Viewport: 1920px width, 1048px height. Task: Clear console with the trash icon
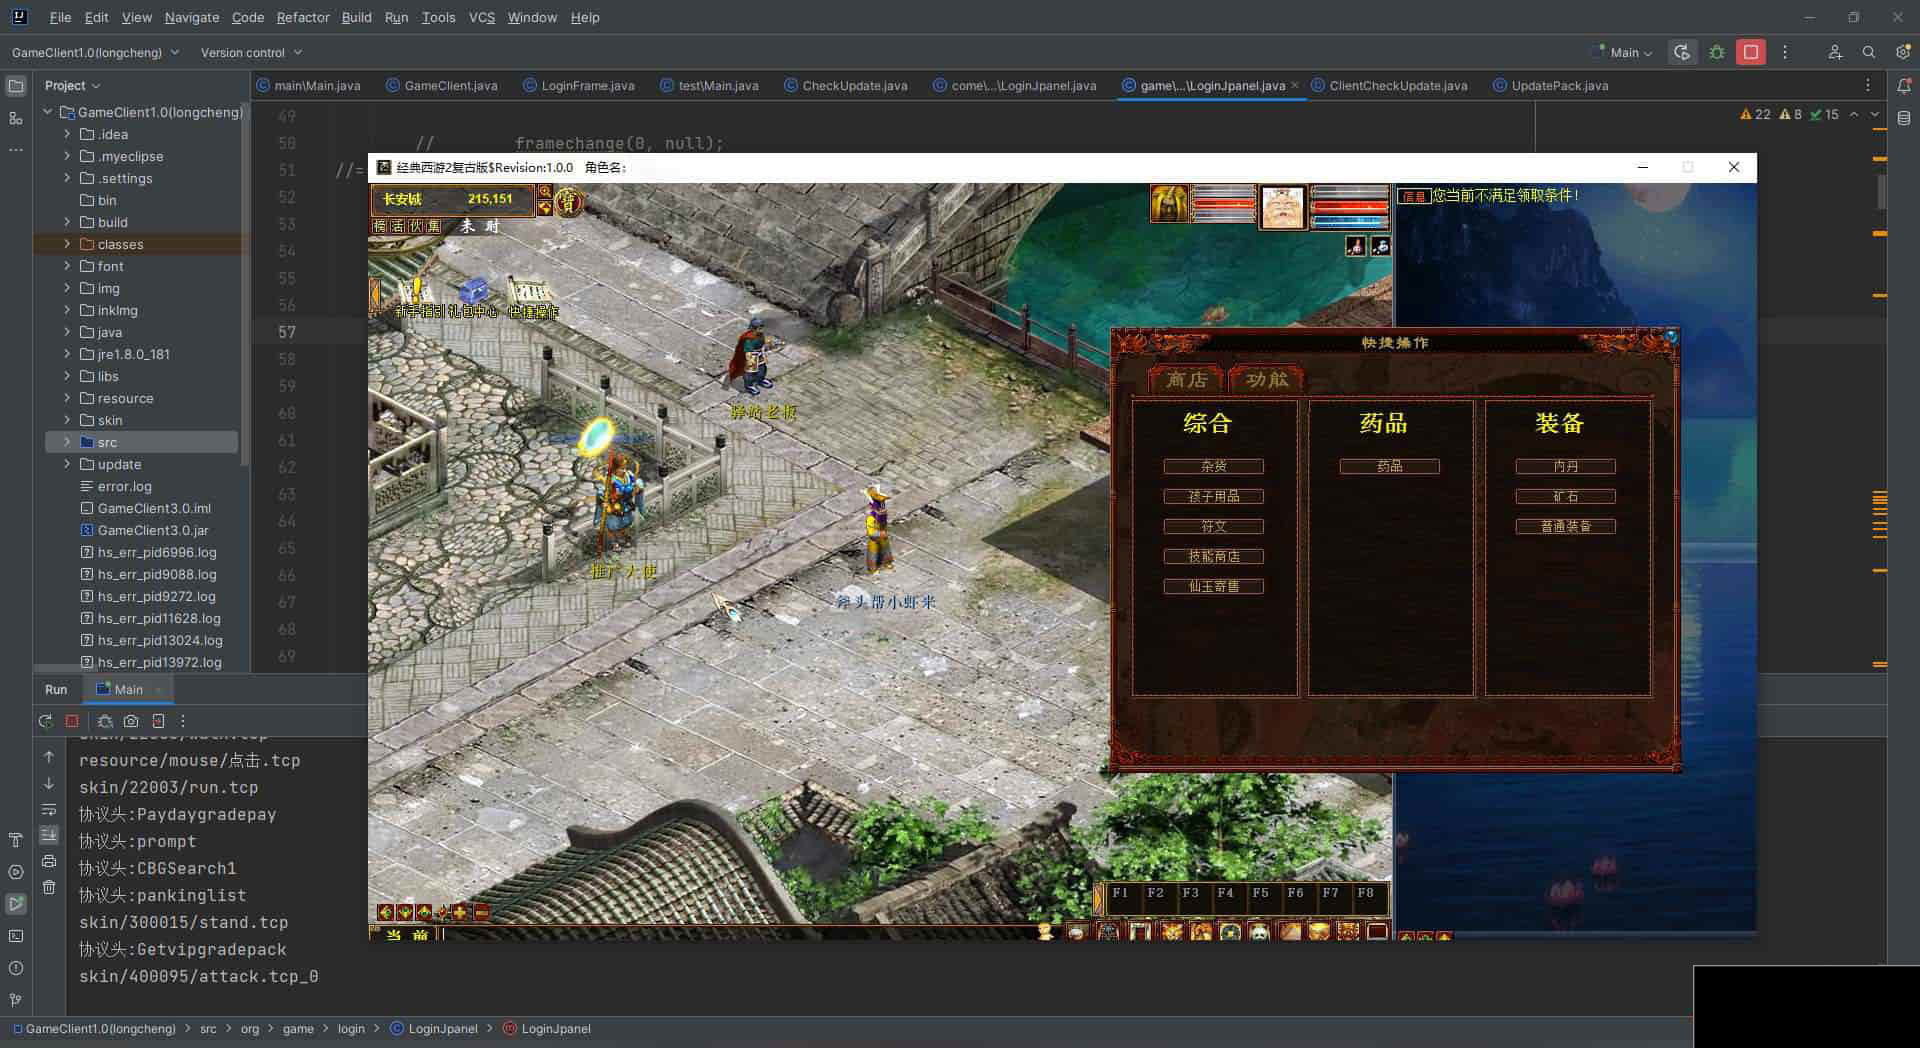click(x=49, y=887)
